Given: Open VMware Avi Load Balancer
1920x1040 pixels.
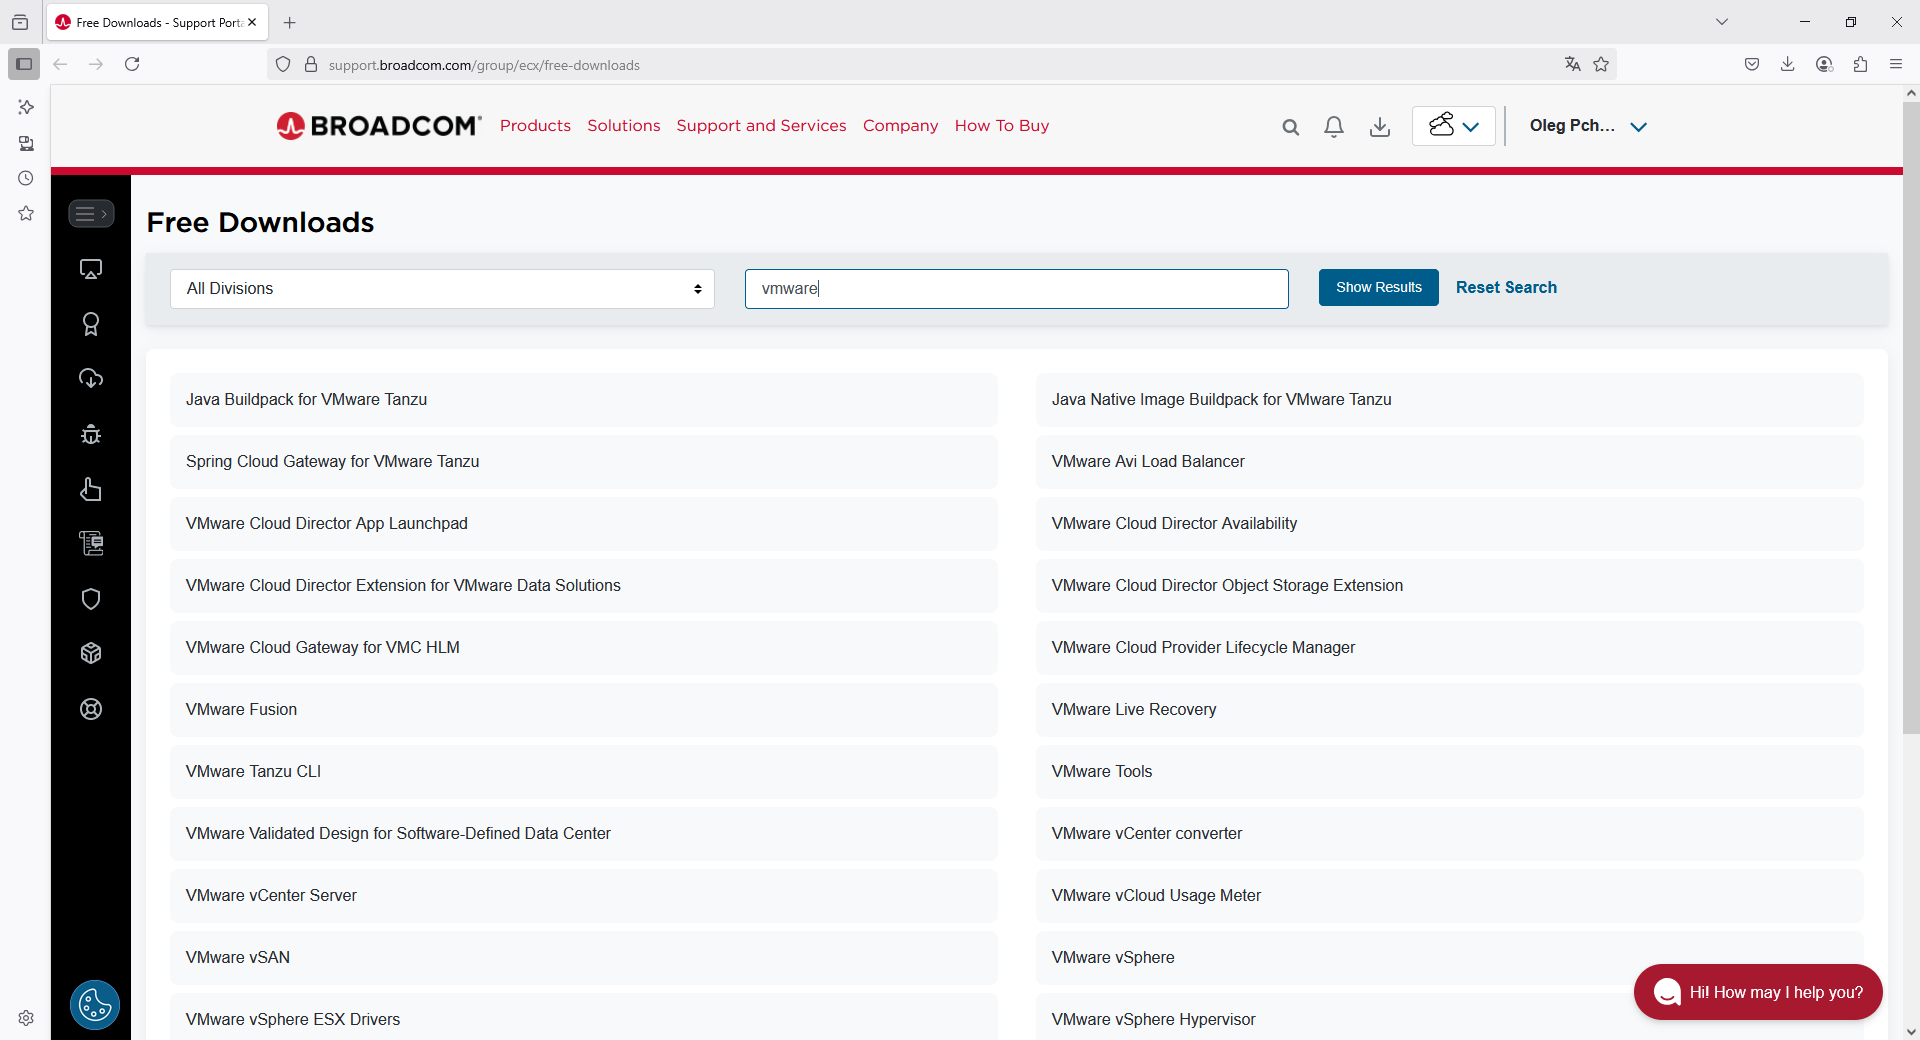Looking at the screenshot, I should point(1450,462).
